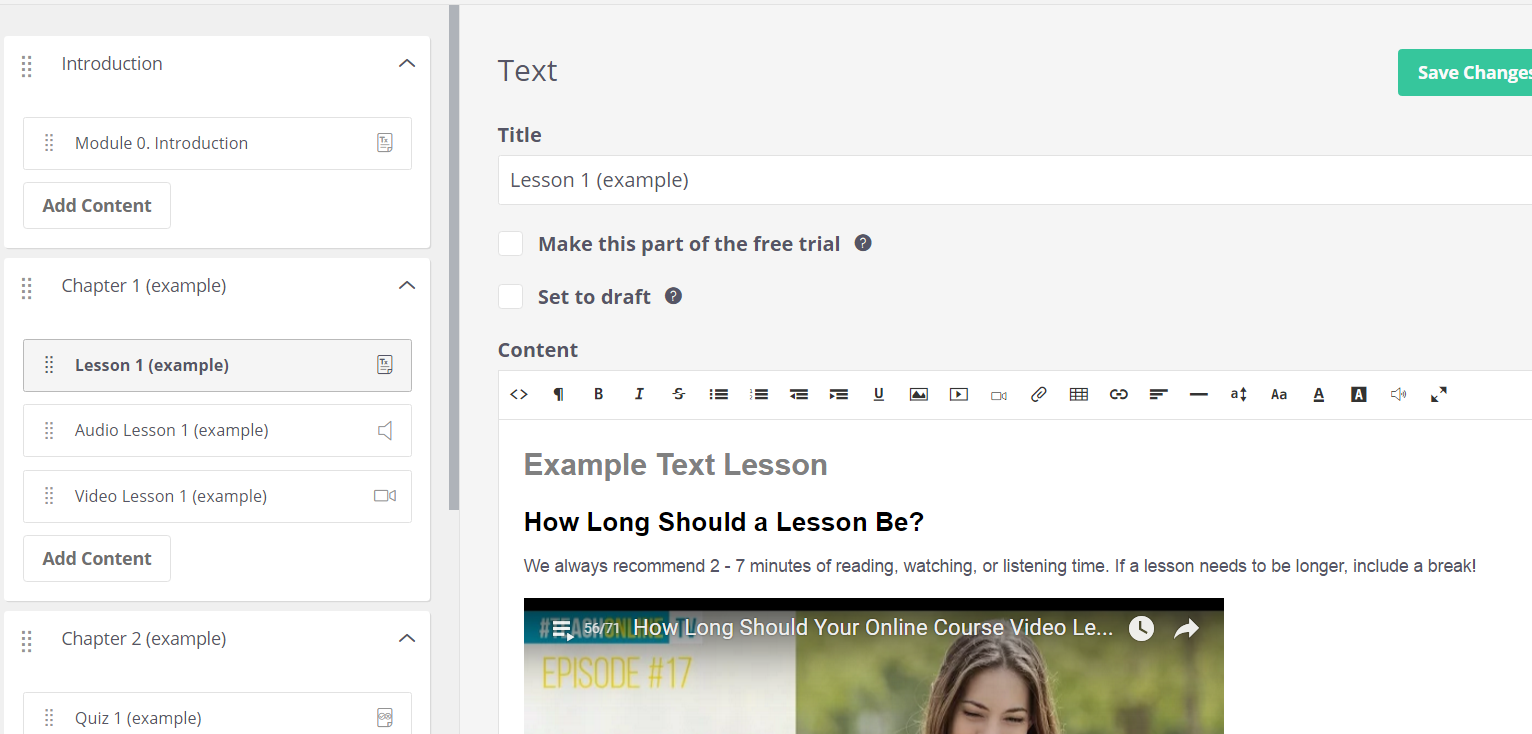The width and height of the screenshot is (1532, 734).
Task: Enable Make this part of the free trial
Action: 511,244
